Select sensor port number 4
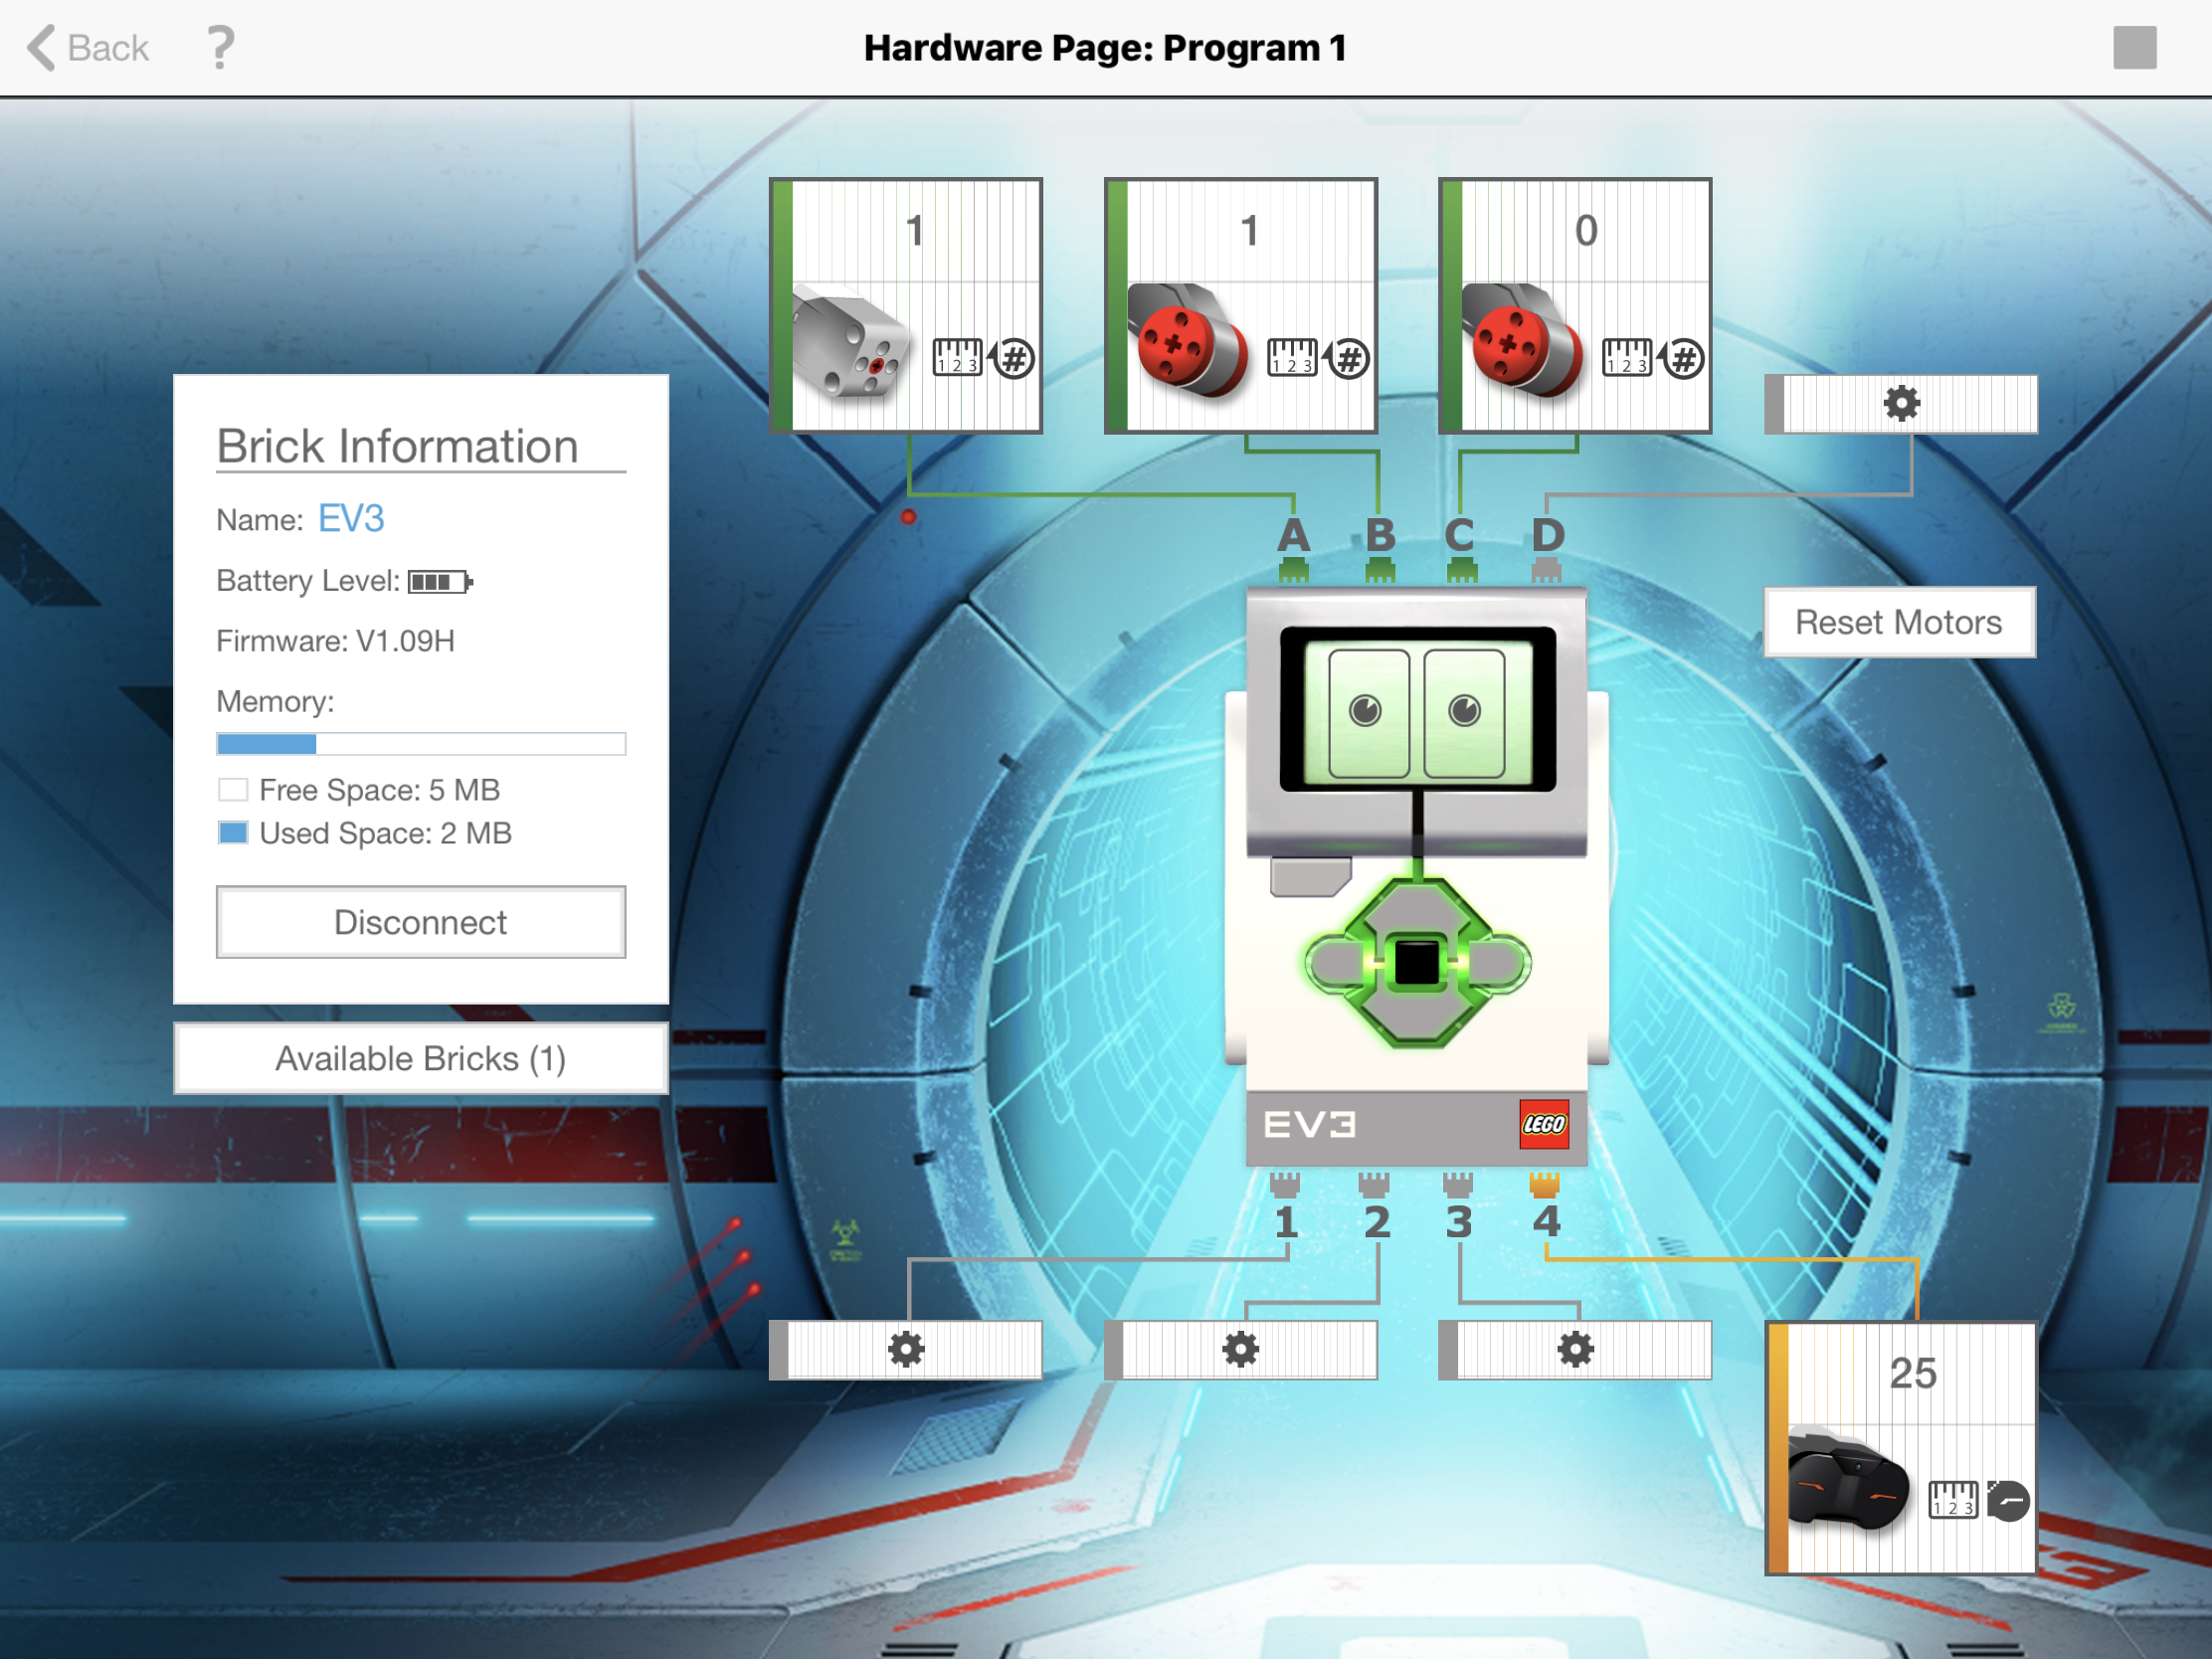Image resolution: width=2212 pixels, height=1659 pixels. (x=1547, y=1222)
